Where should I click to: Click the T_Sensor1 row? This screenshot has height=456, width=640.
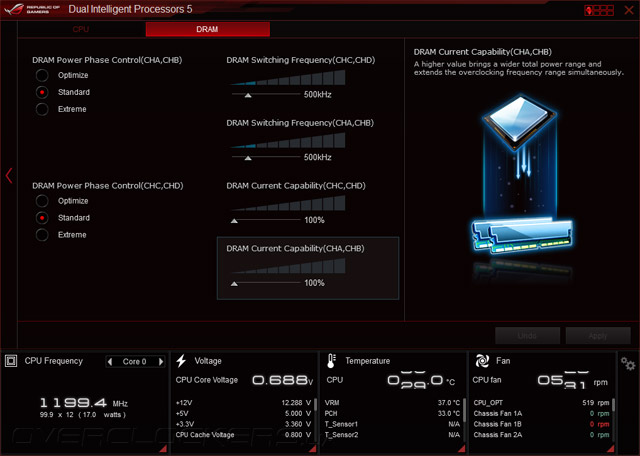[392, 424]
